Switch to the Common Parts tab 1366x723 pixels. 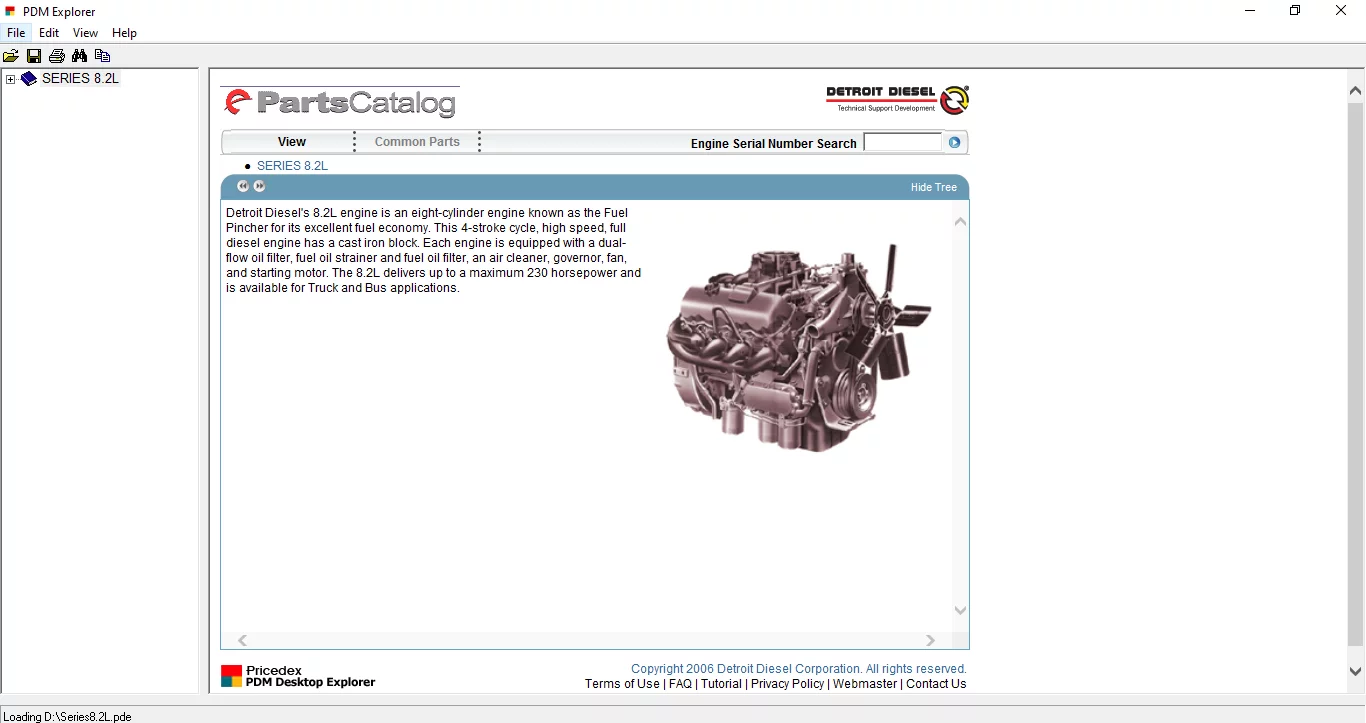[416, 141]
